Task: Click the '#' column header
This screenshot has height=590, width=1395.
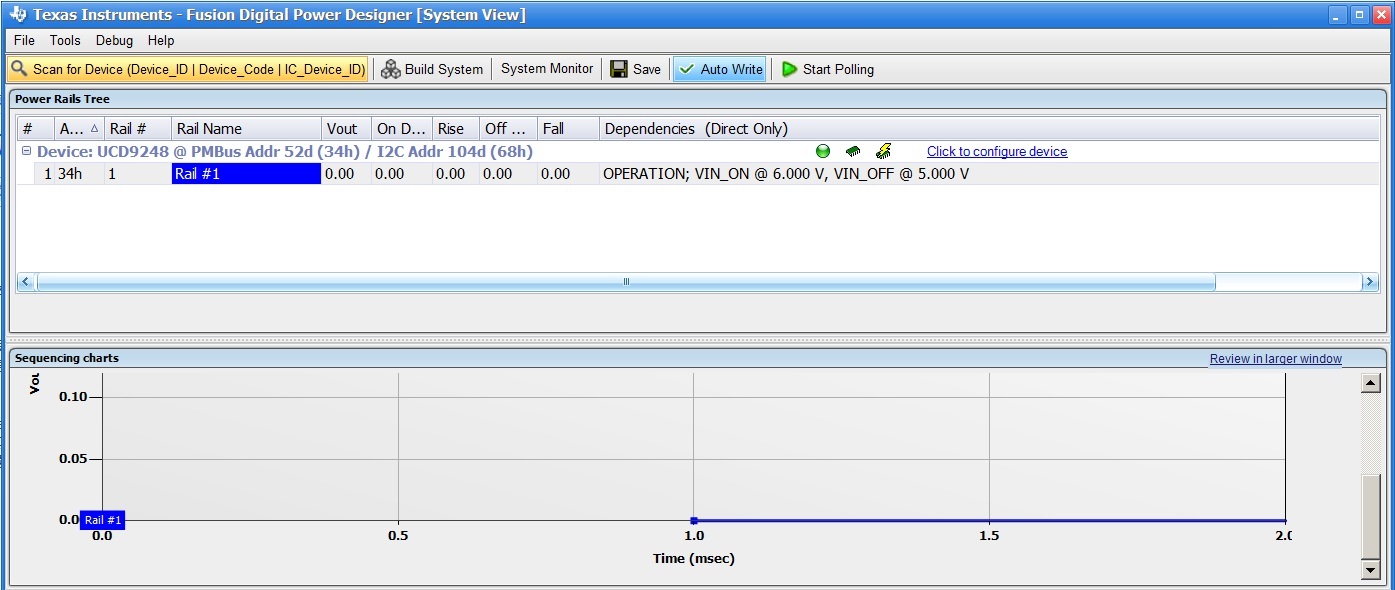Action: point(36,128)
